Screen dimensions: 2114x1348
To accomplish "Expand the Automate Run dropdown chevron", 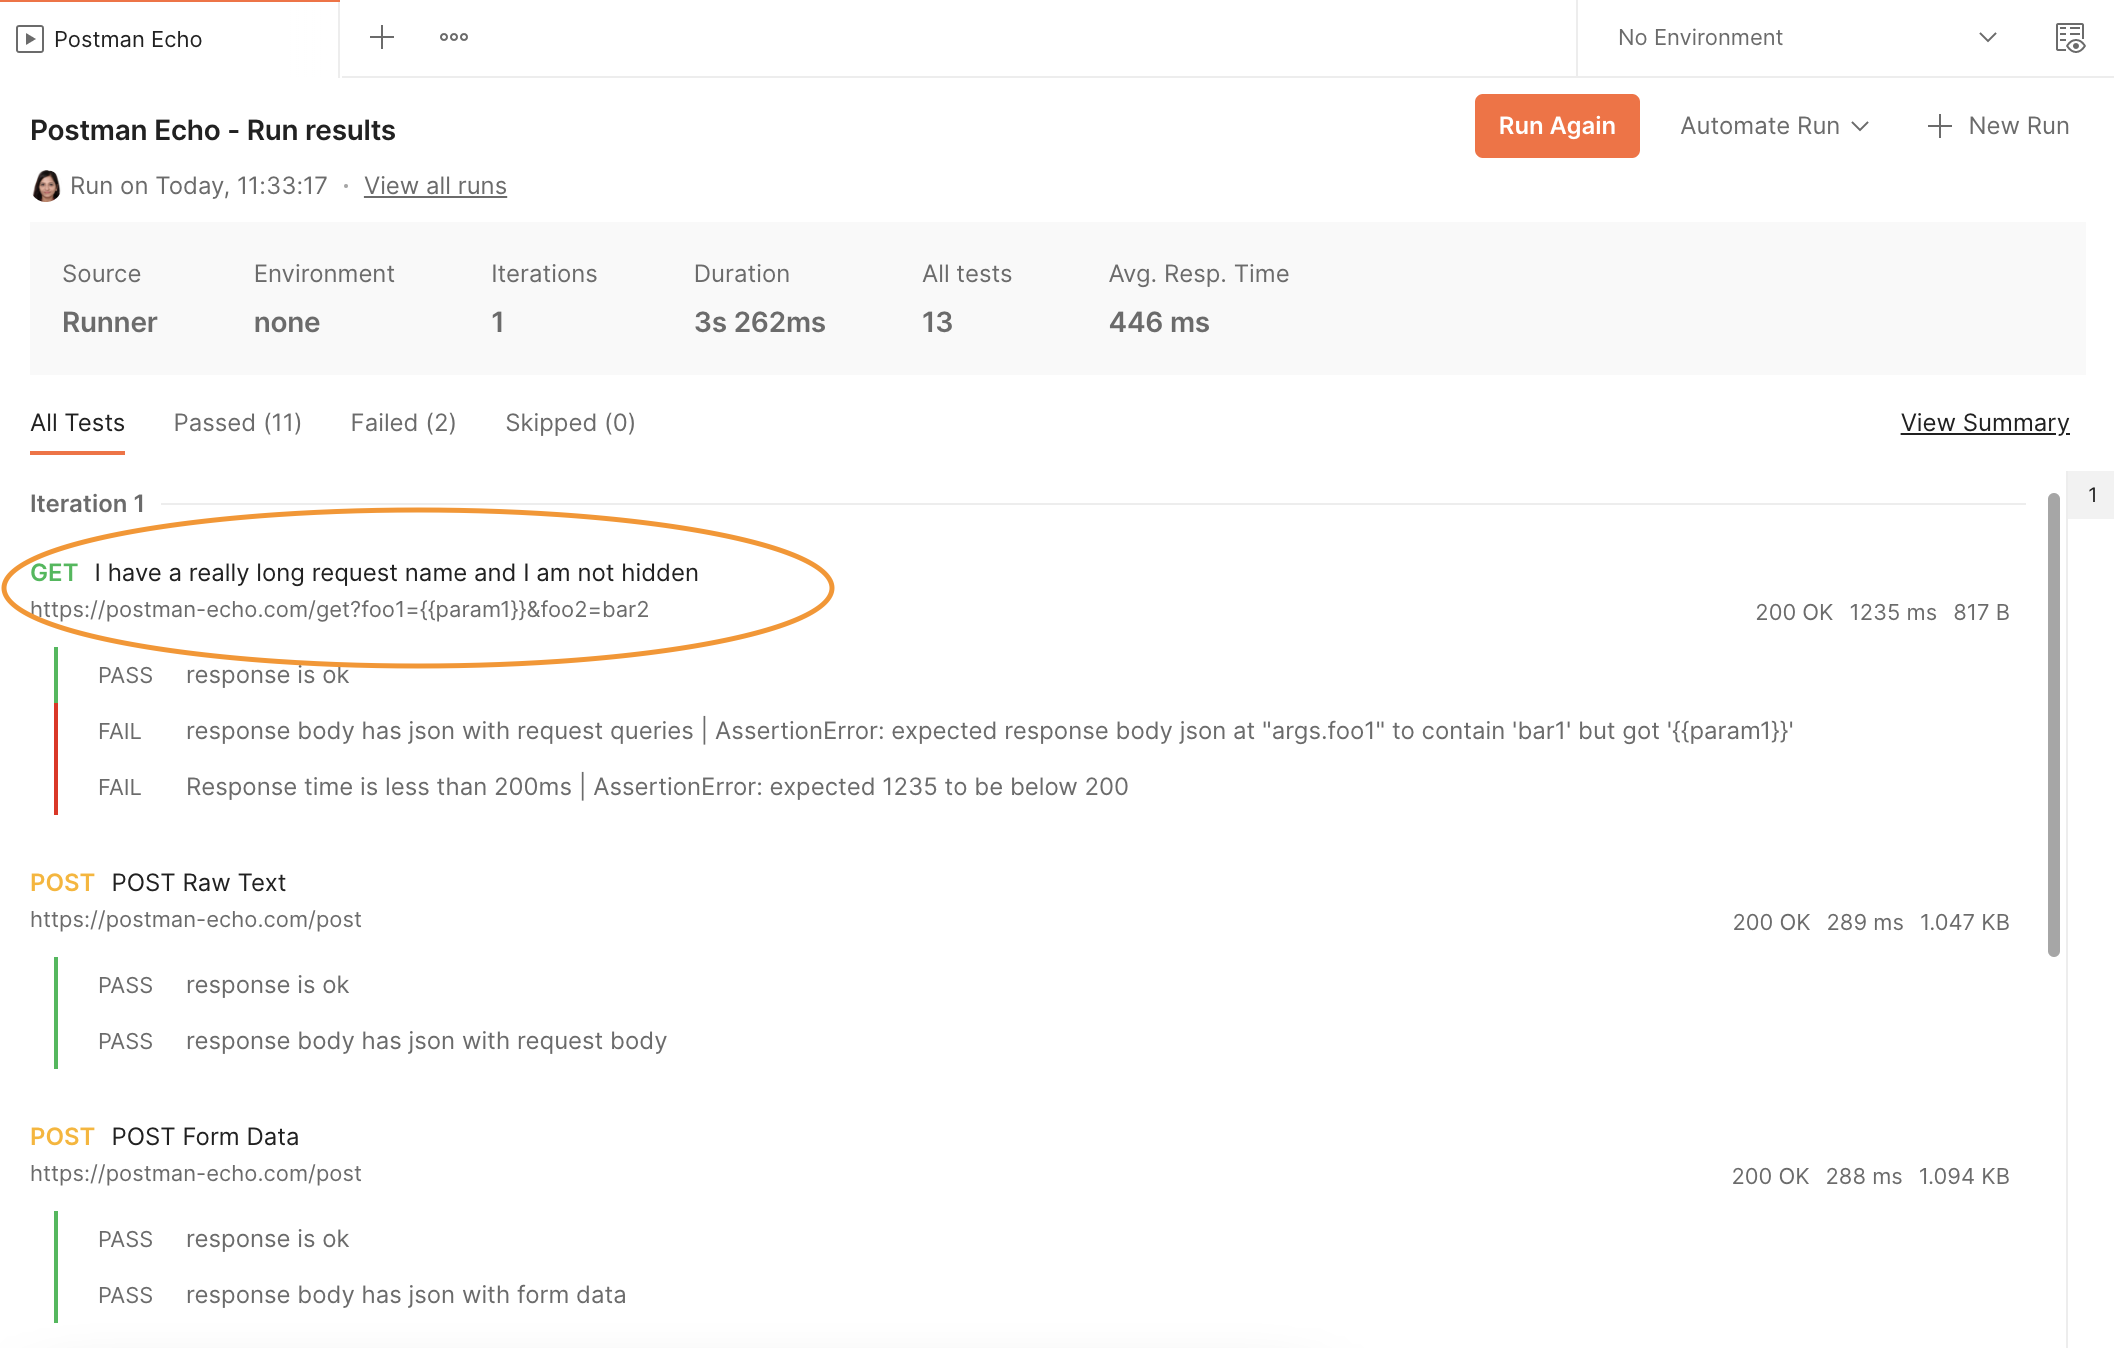I will click(x=1861, y=127).
